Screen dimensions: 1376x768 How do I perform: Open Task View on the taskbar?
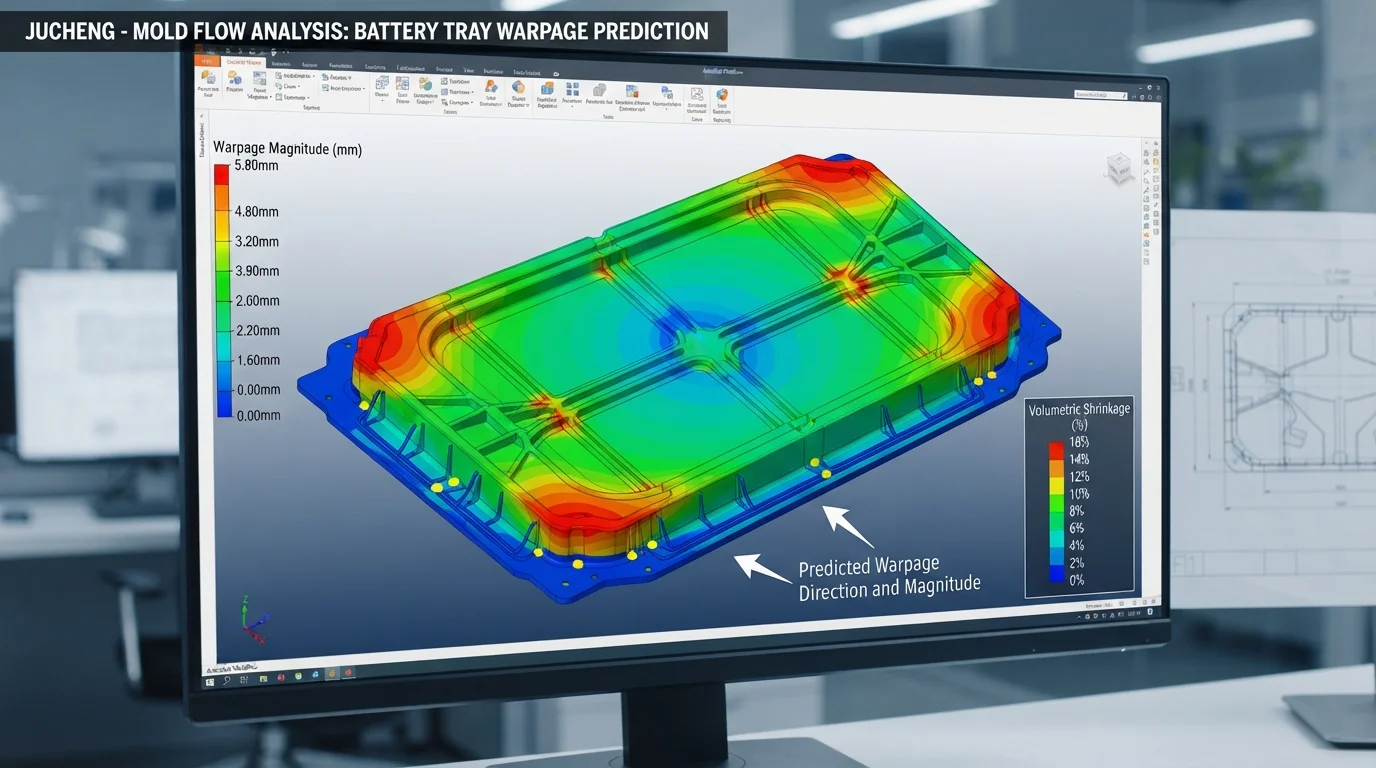click(244, 679)
